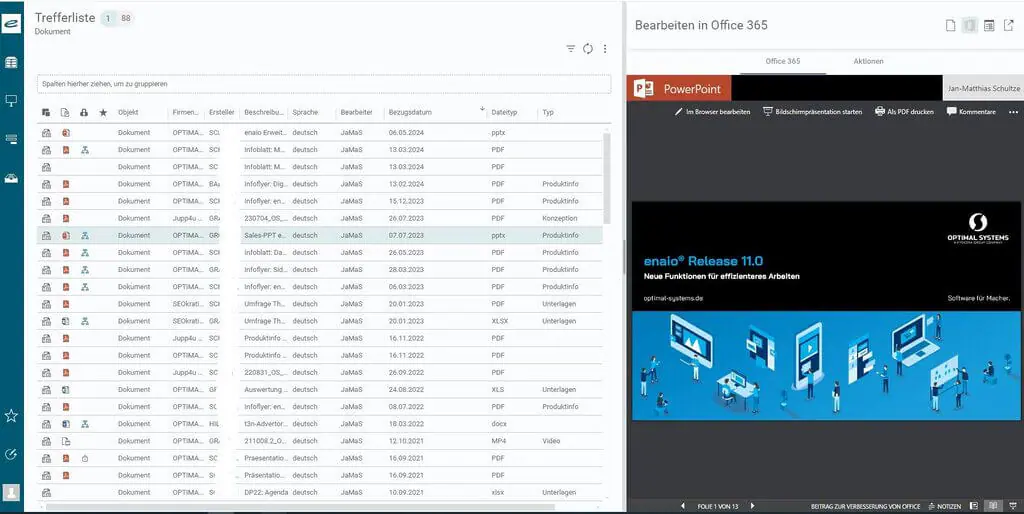Click the vertical scrollbar of the hit list
The image size is (1024, 514).
point(607,178)
